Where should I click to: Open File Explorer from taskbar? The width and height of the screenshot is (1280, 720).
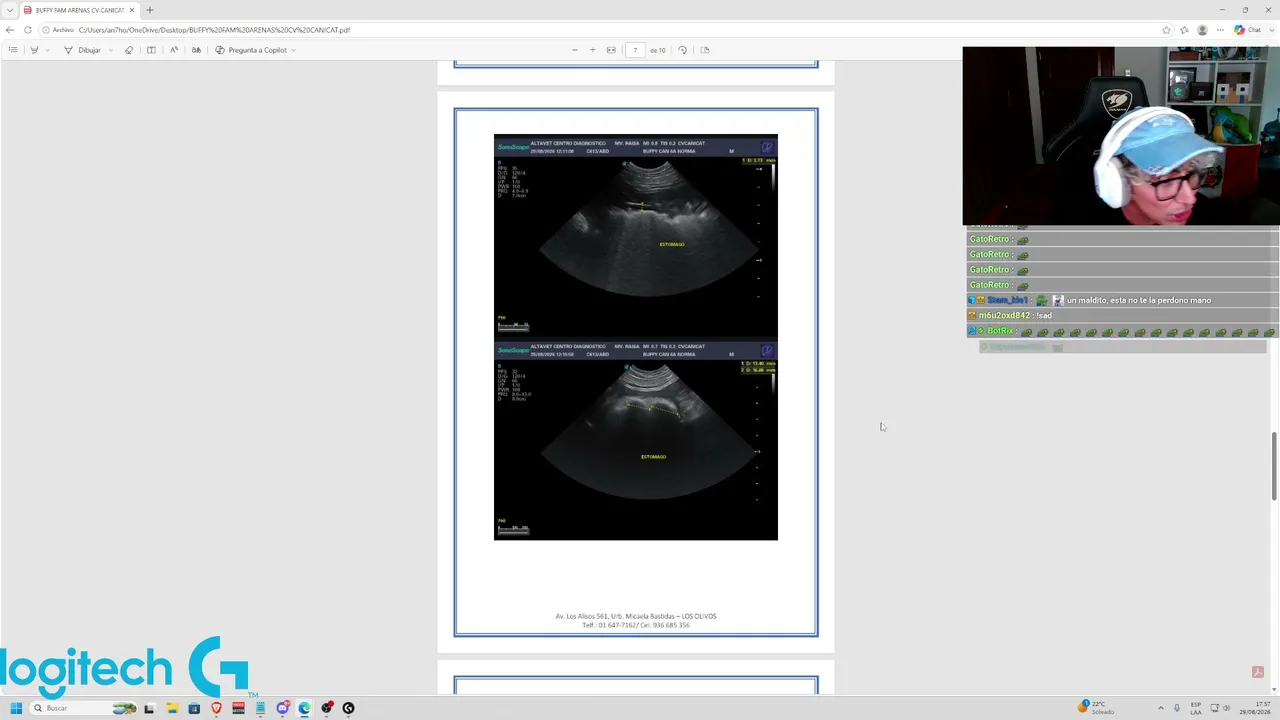pos(172,708)
